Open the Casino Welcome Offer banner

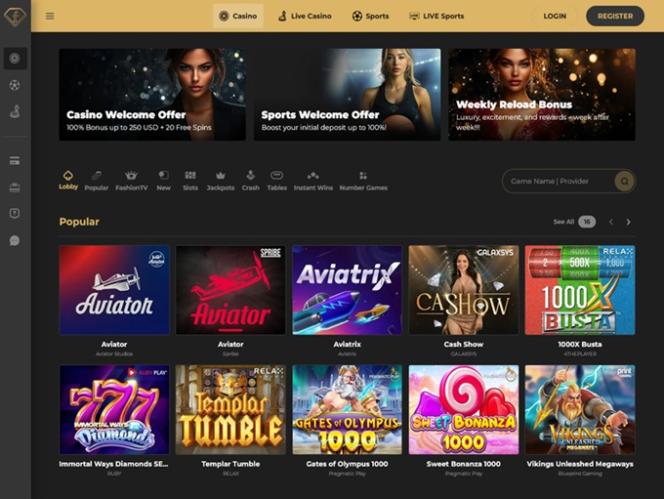tap(152, 94)
